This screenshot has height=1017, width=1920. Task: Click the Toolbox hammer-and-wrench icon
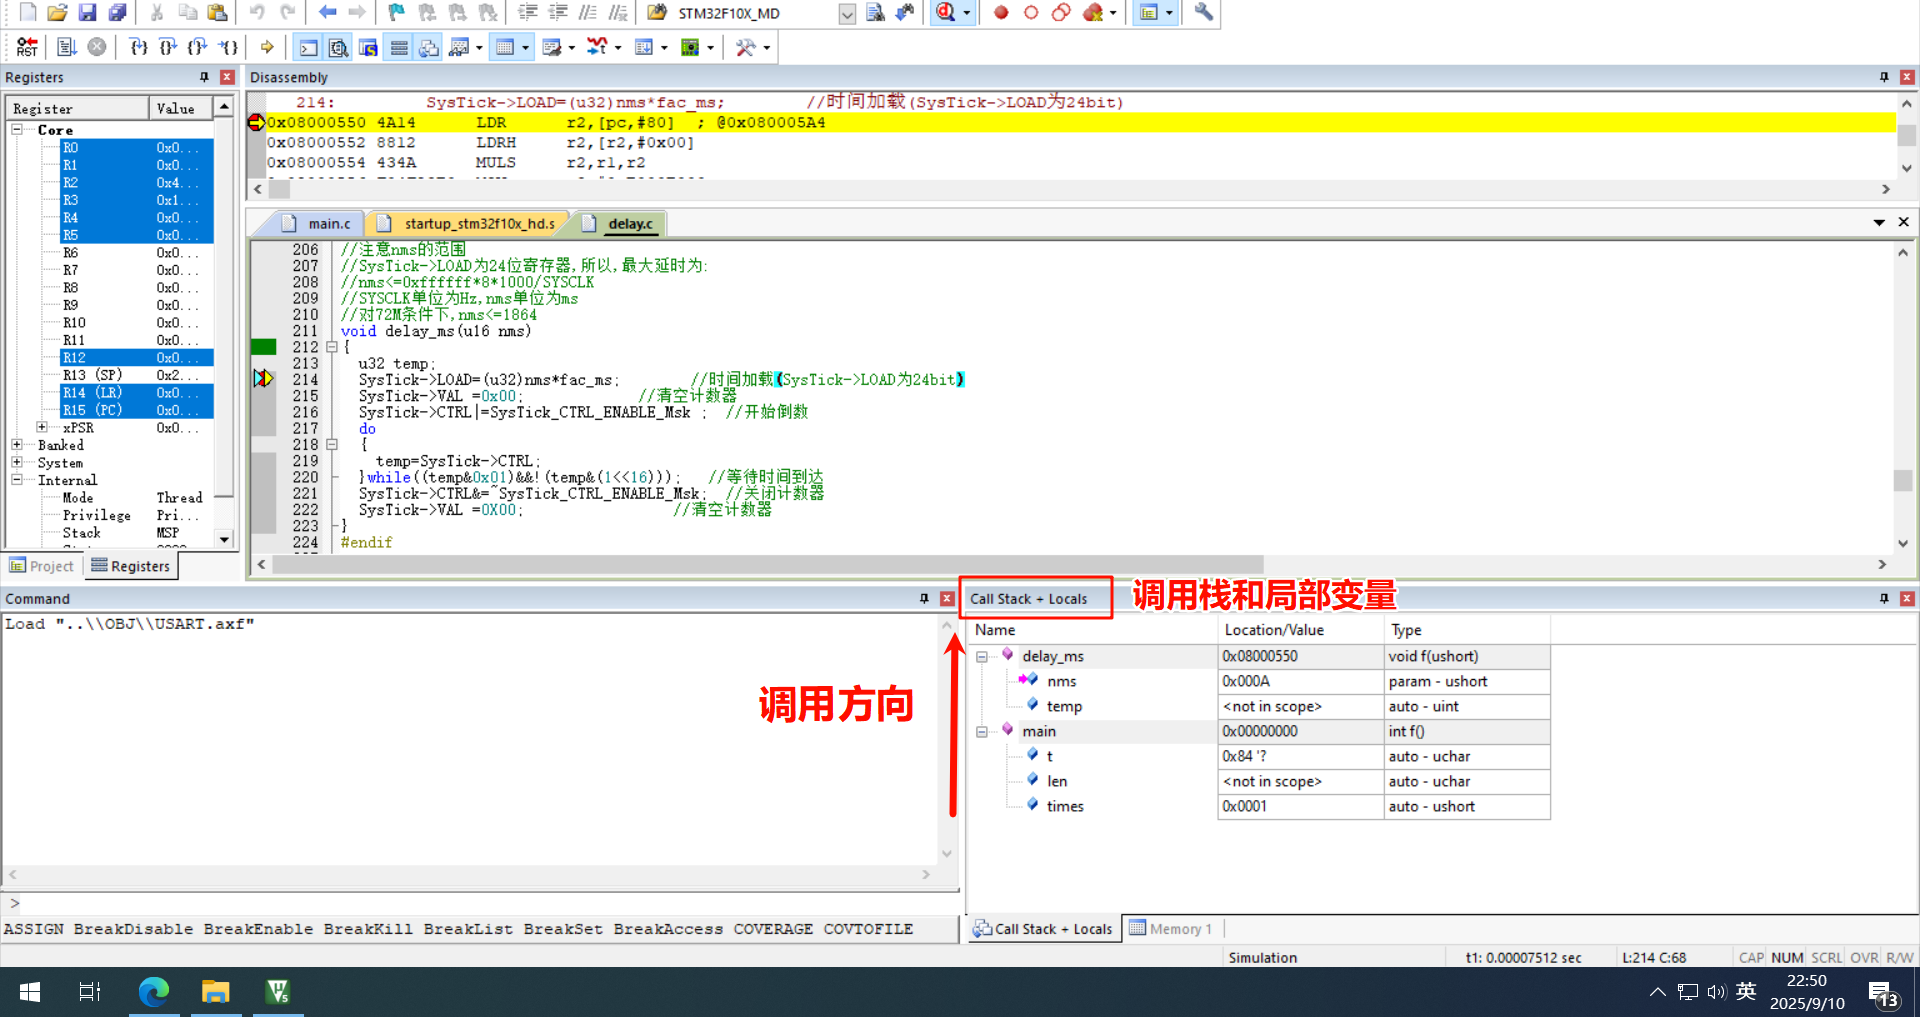tap(746, 47)
